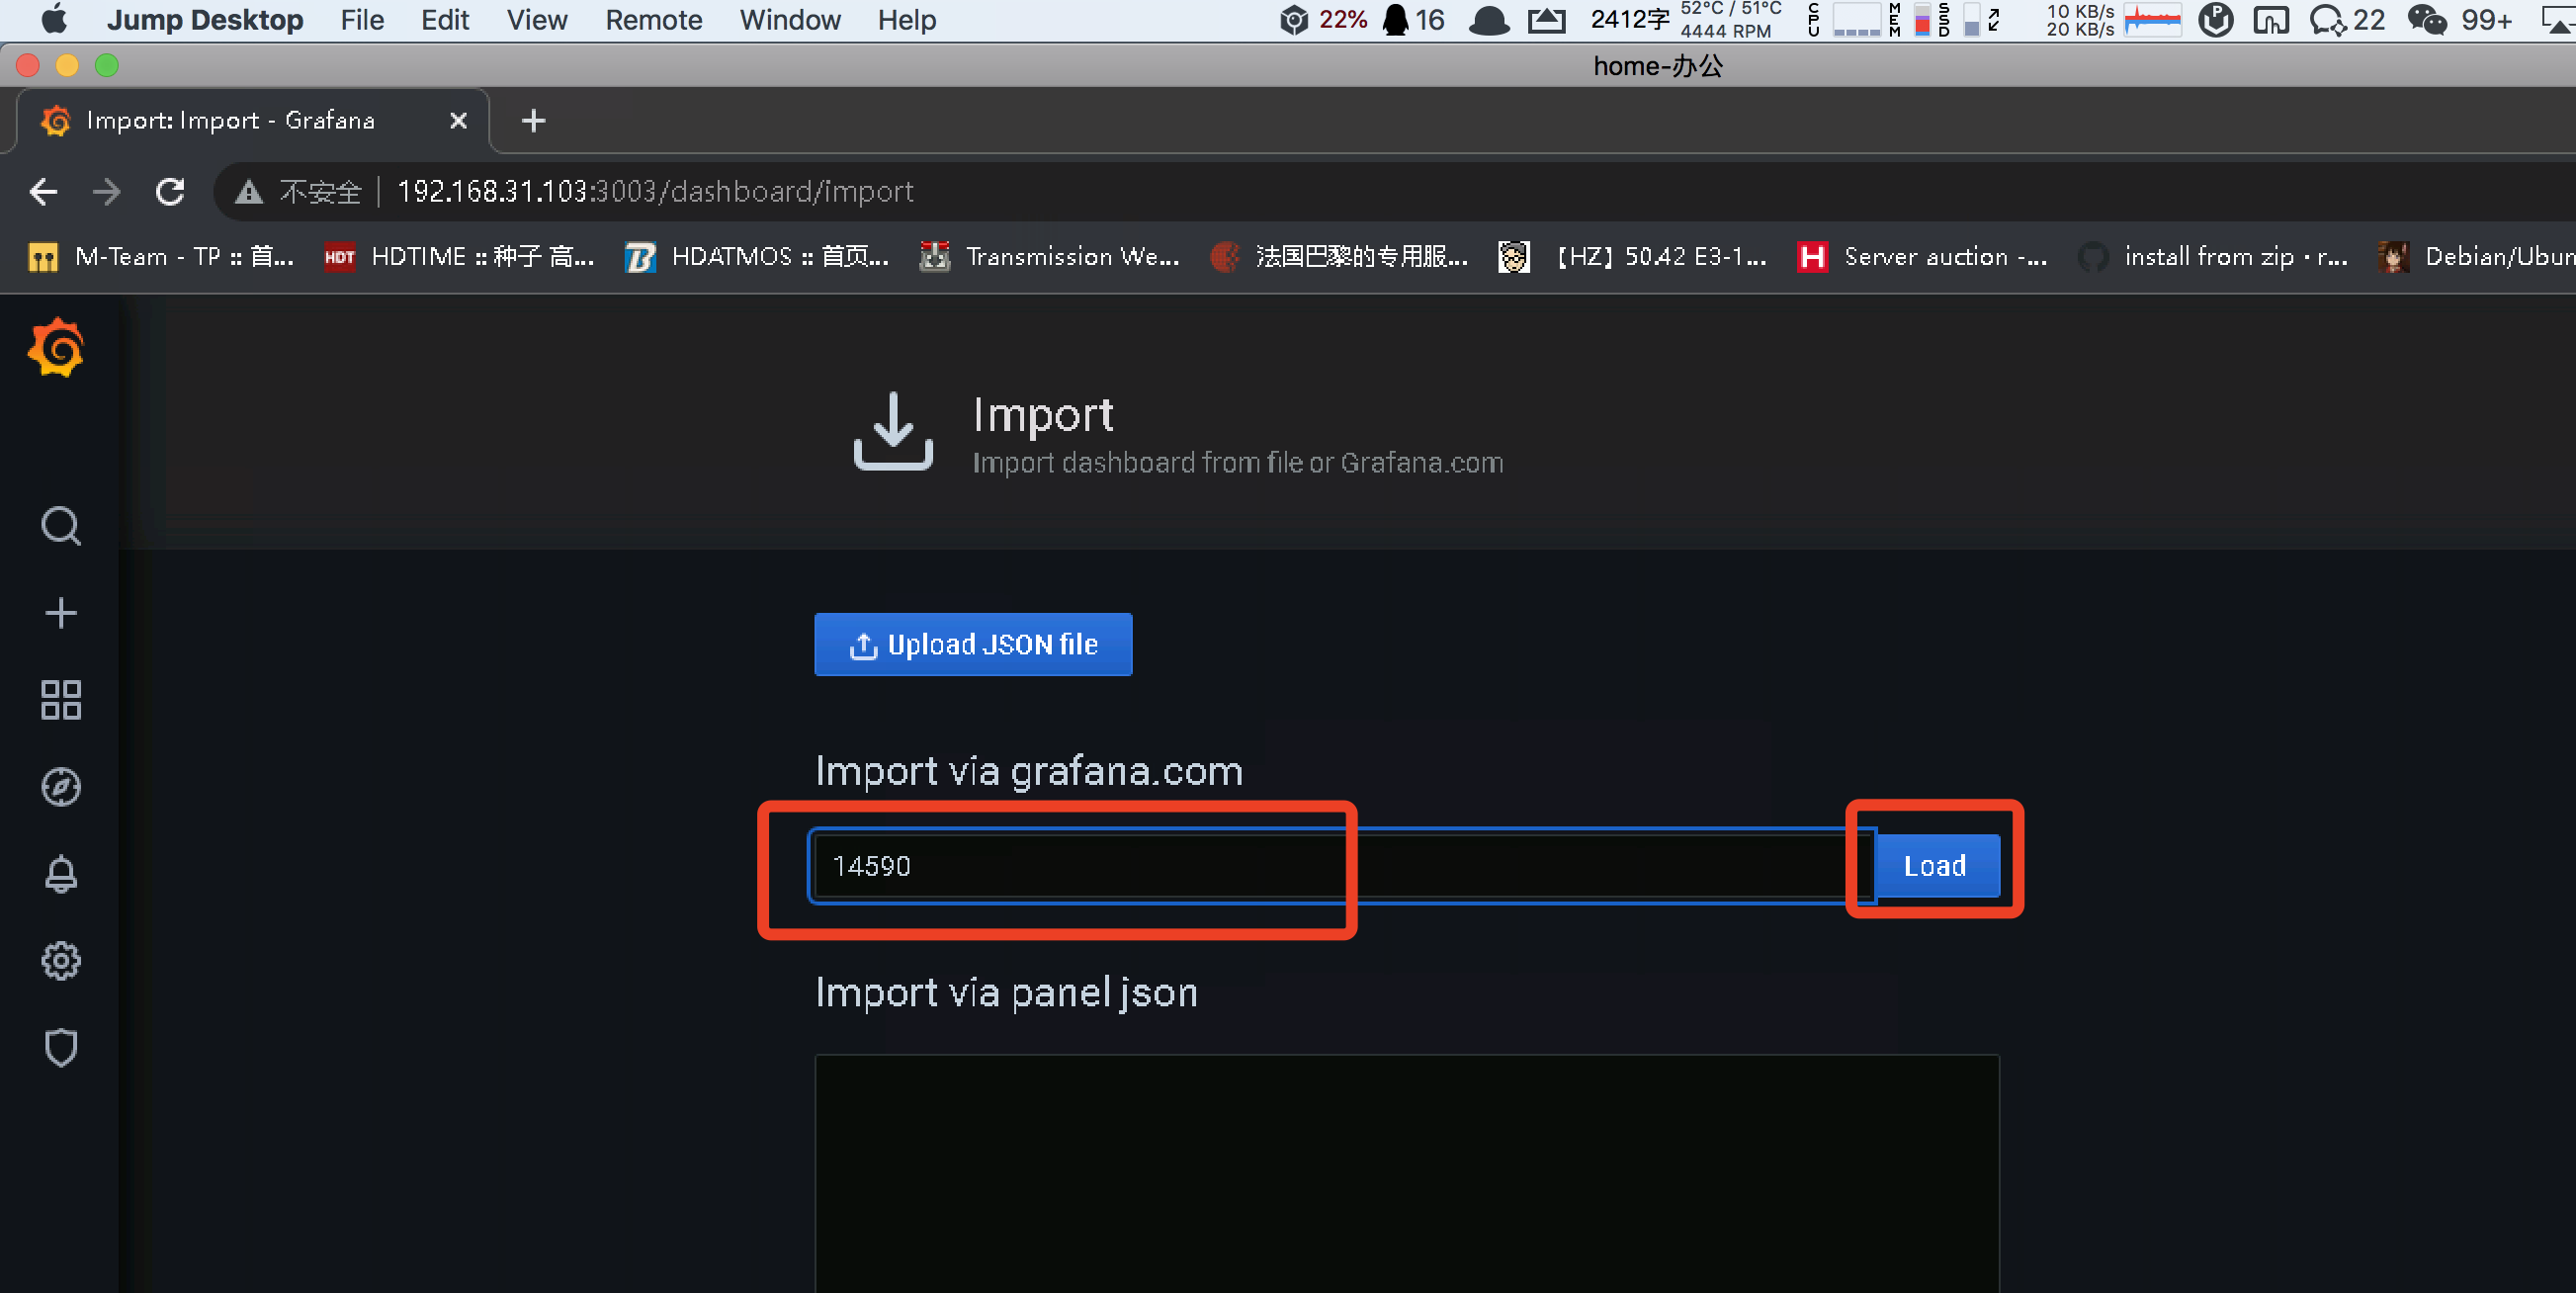This screenshot has height=1293, width=2576.
Task: Open the File menu
Action: pos(362,20)
